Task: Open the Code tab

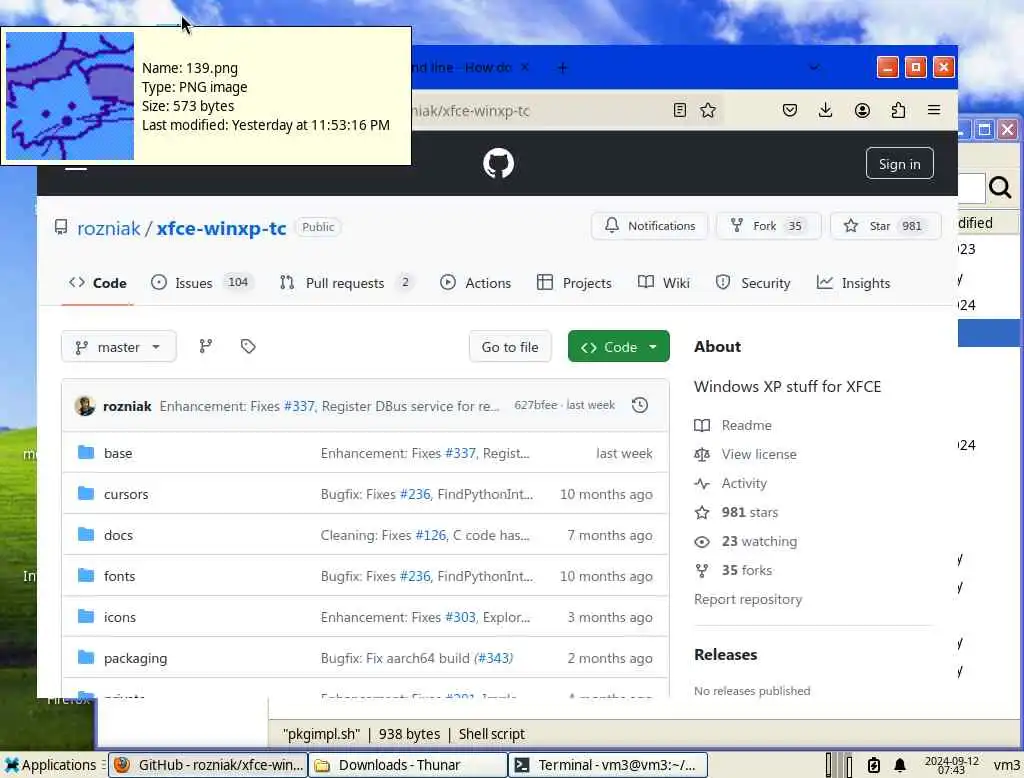Action: click(x=98, y=283)
